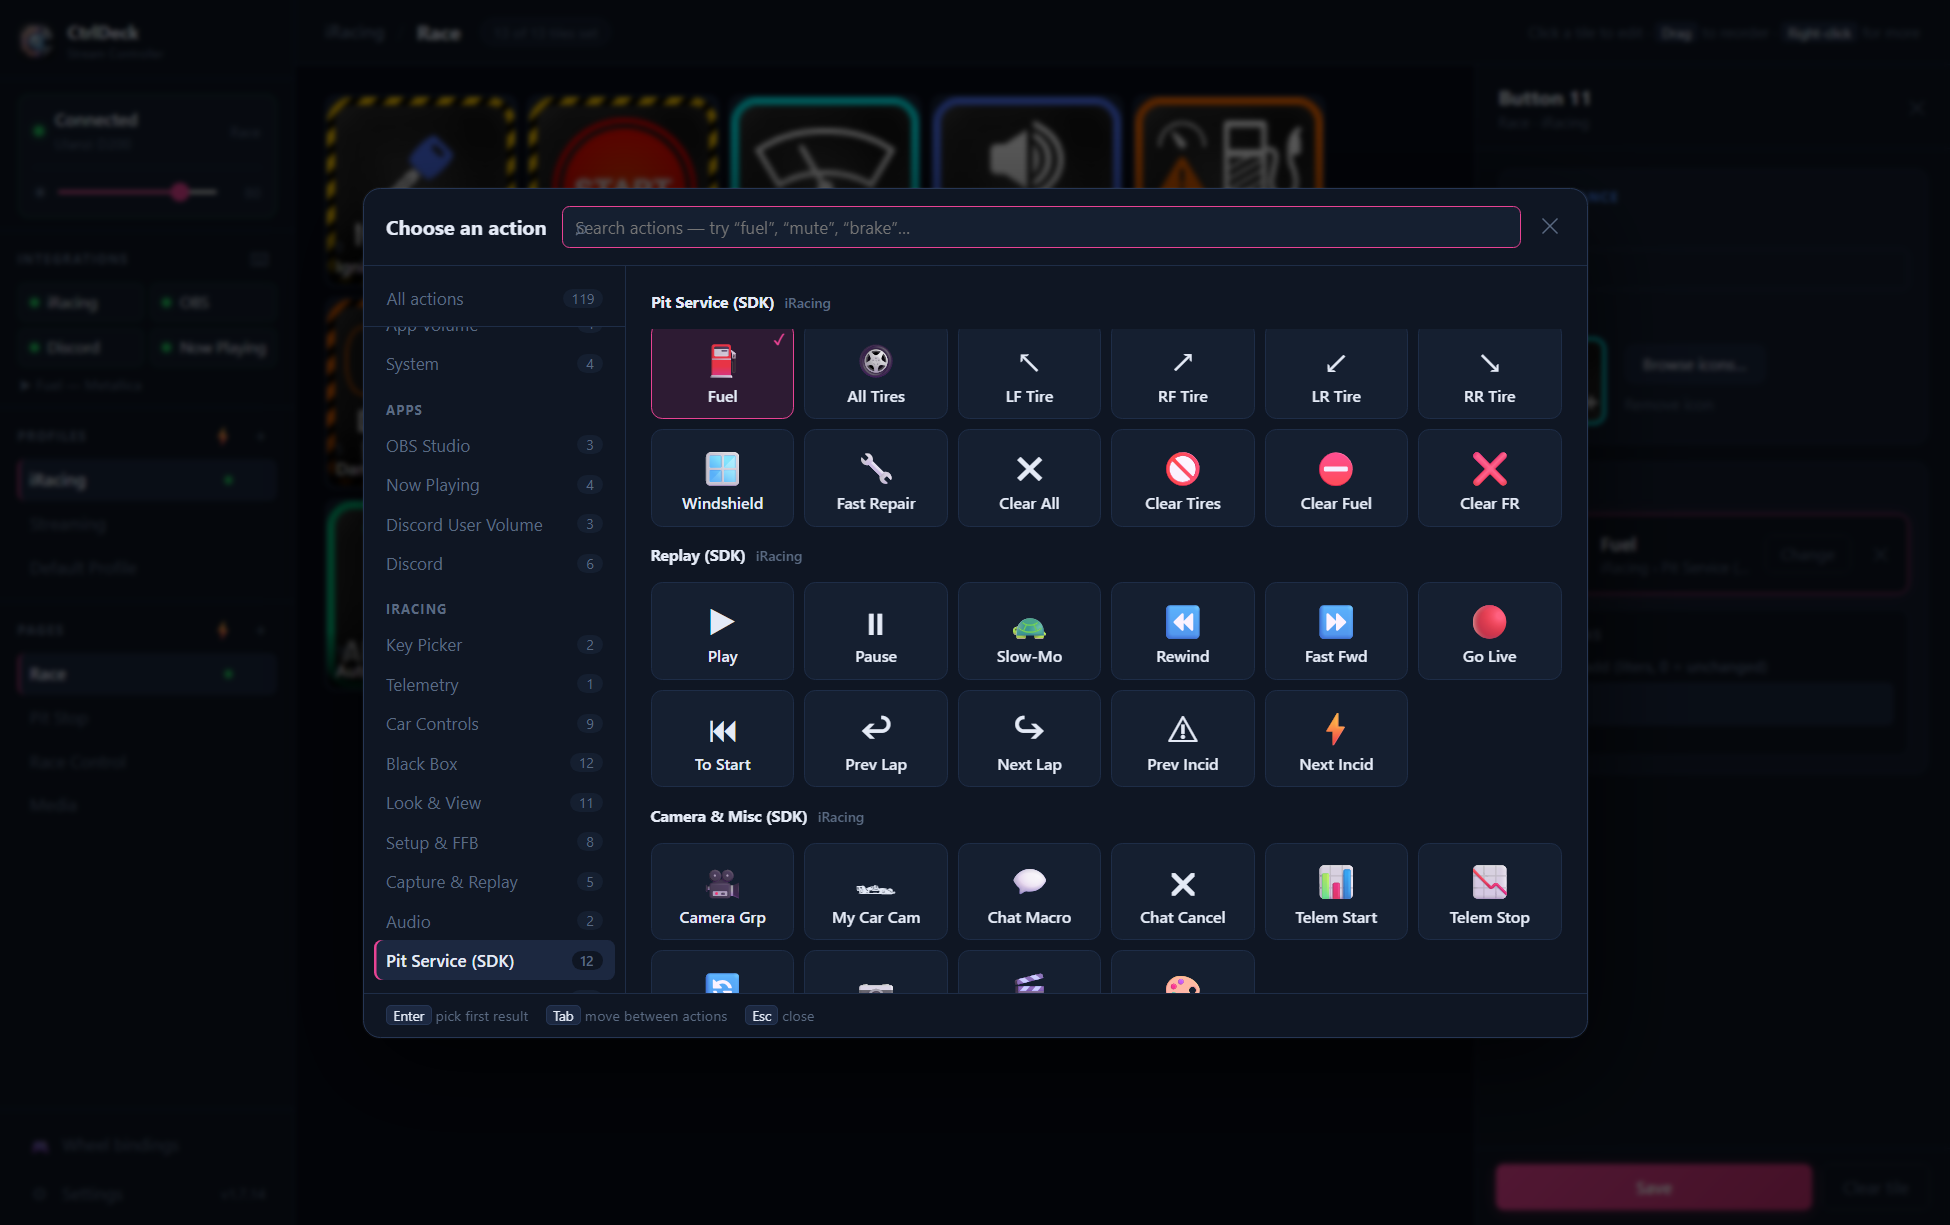1950x1225 pixels.
Task: Open the Discord User Volume category
Action: (x=494, y=525)
